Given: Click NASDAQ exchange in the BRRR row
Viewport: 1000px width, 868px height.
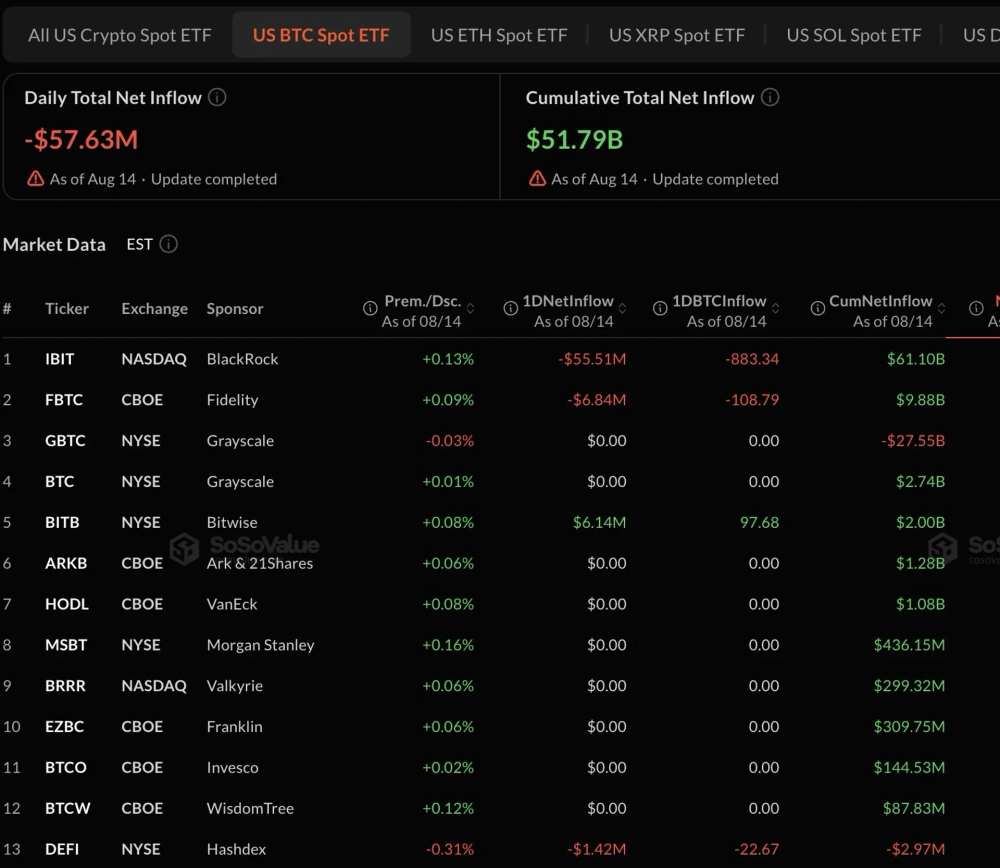Looking at the screenshot, I should [x=154, y=686].
